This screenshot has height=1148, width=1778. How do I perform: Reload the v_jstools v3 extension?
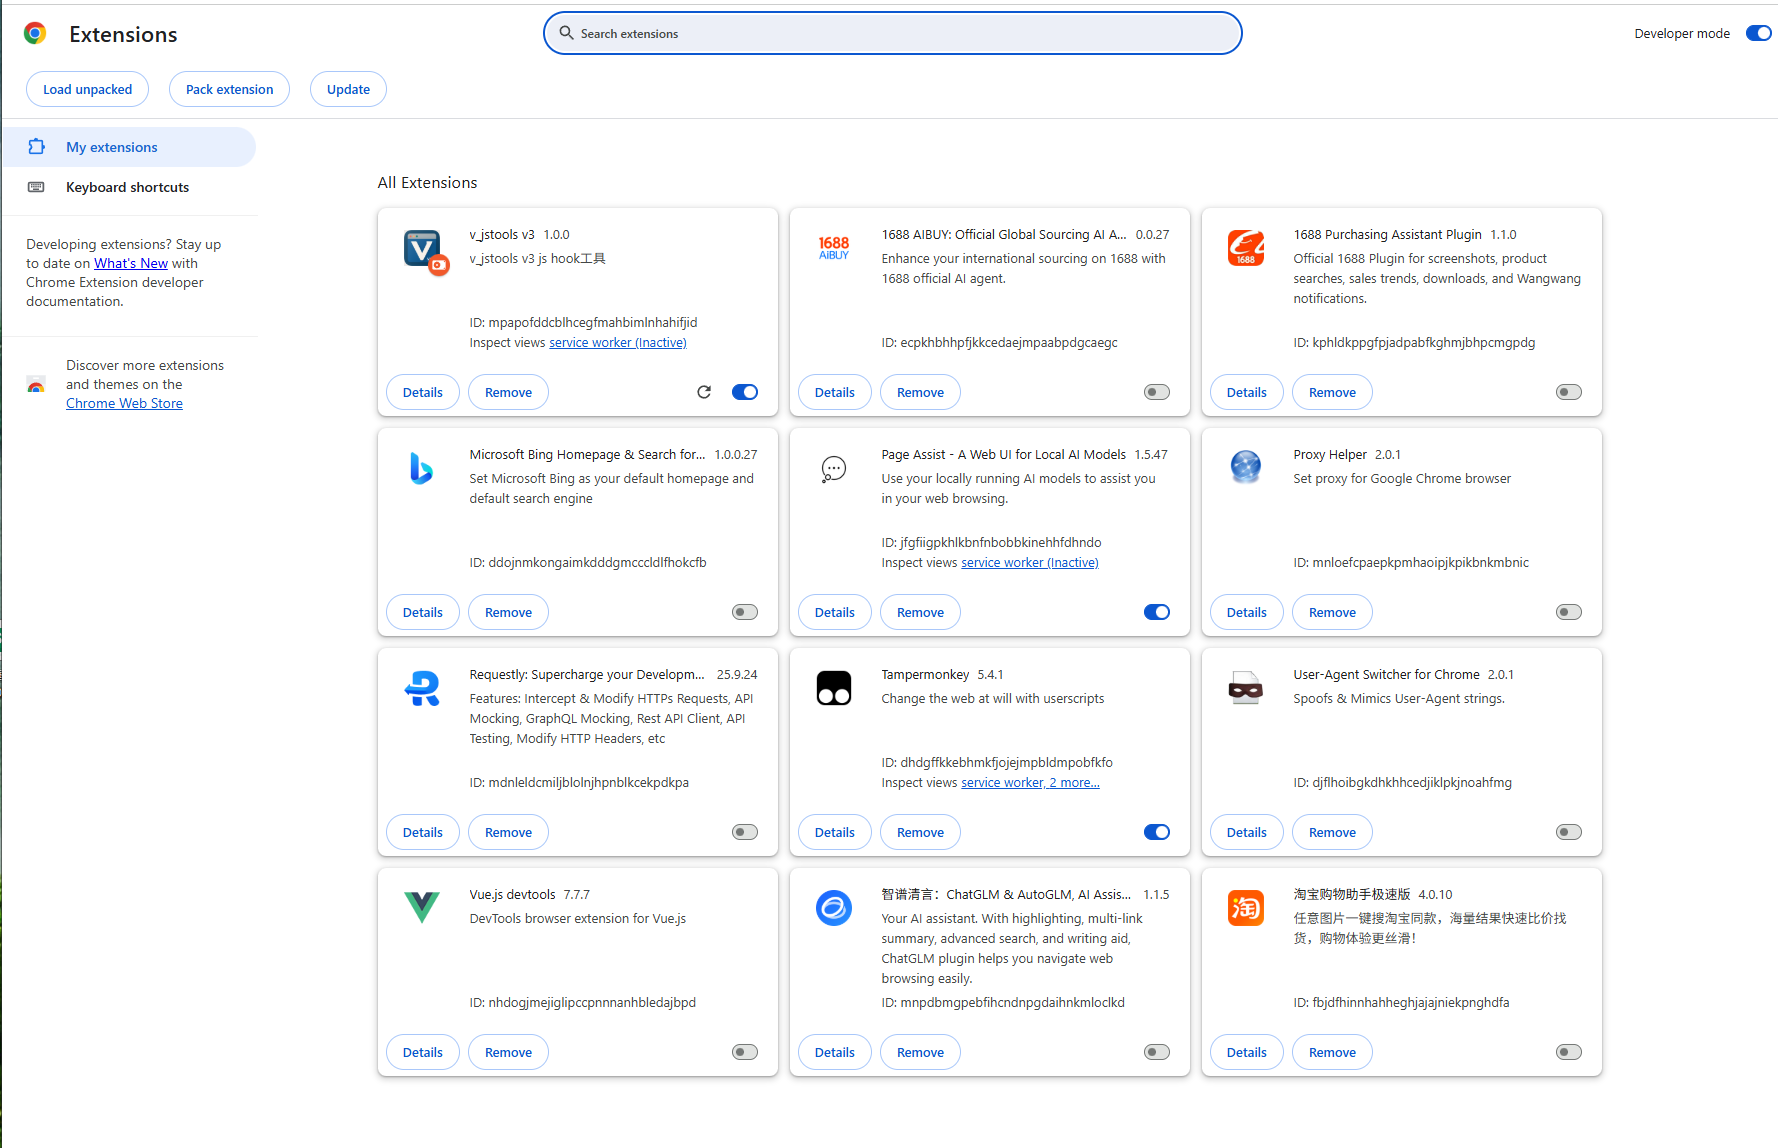pyautogui.click(x=704, y=392)
